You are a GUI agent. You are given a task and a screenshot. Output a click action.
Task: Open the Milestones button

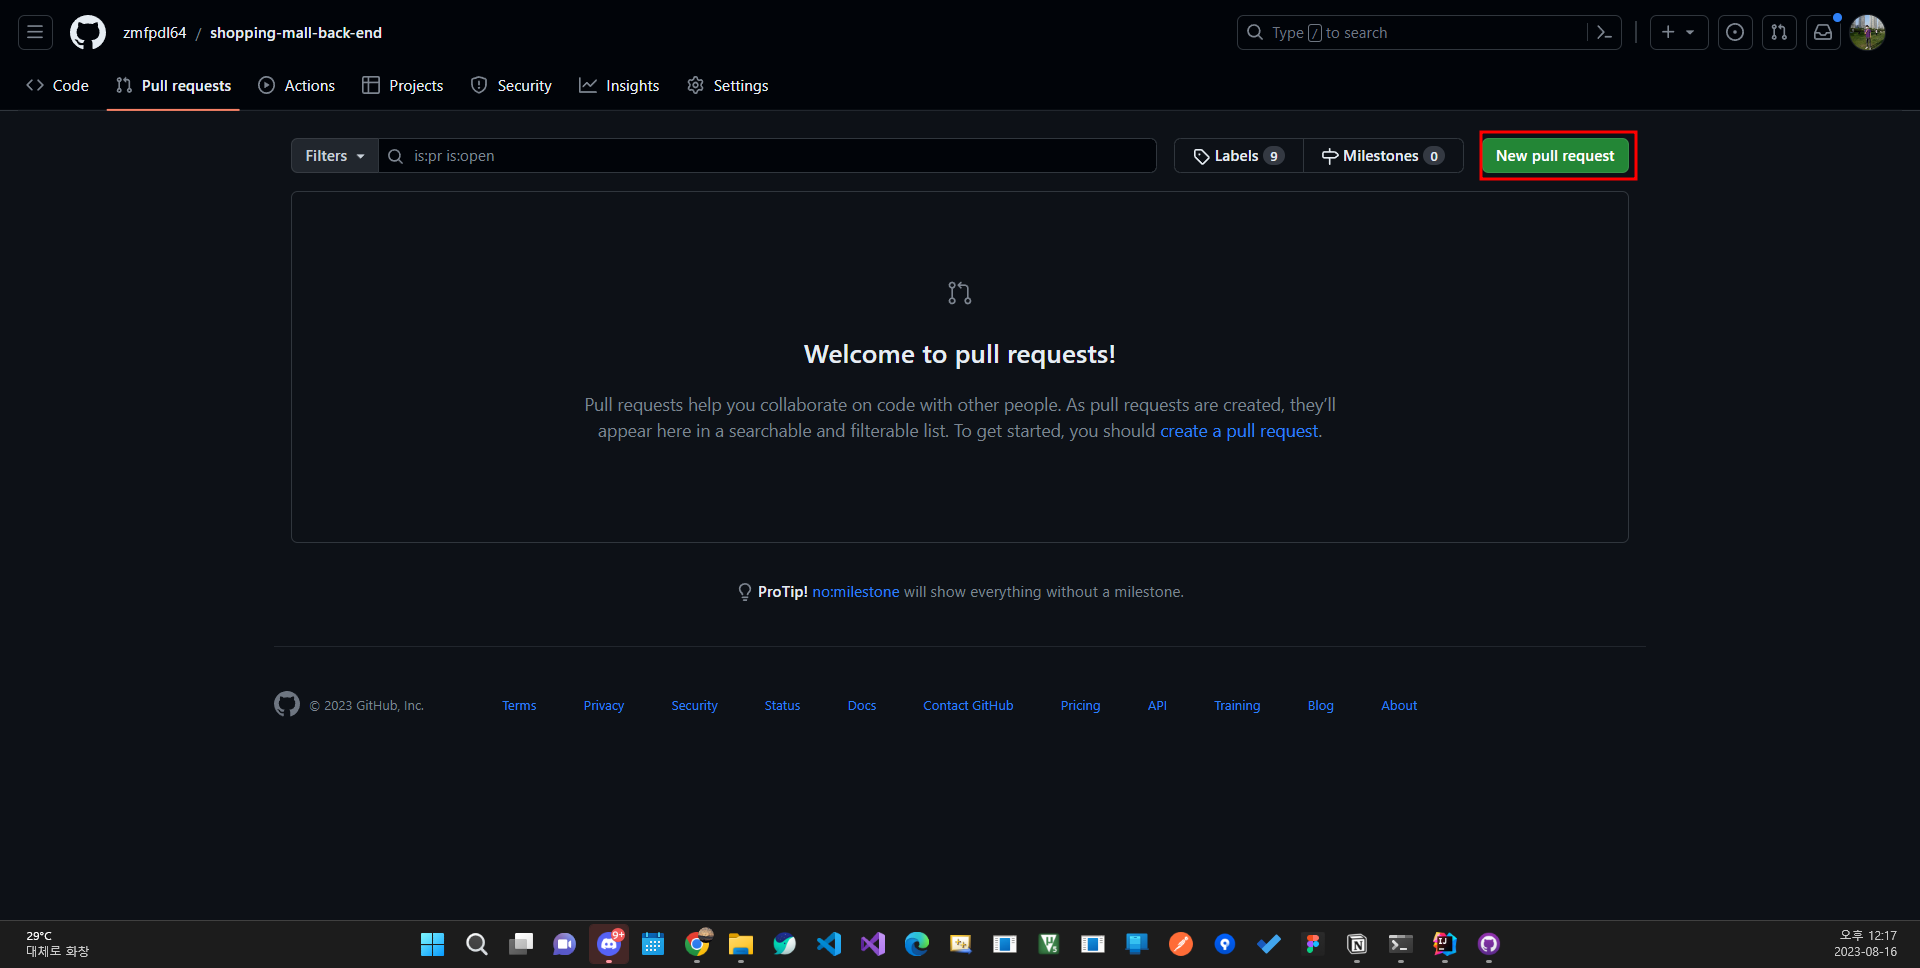click(1382, 156)
